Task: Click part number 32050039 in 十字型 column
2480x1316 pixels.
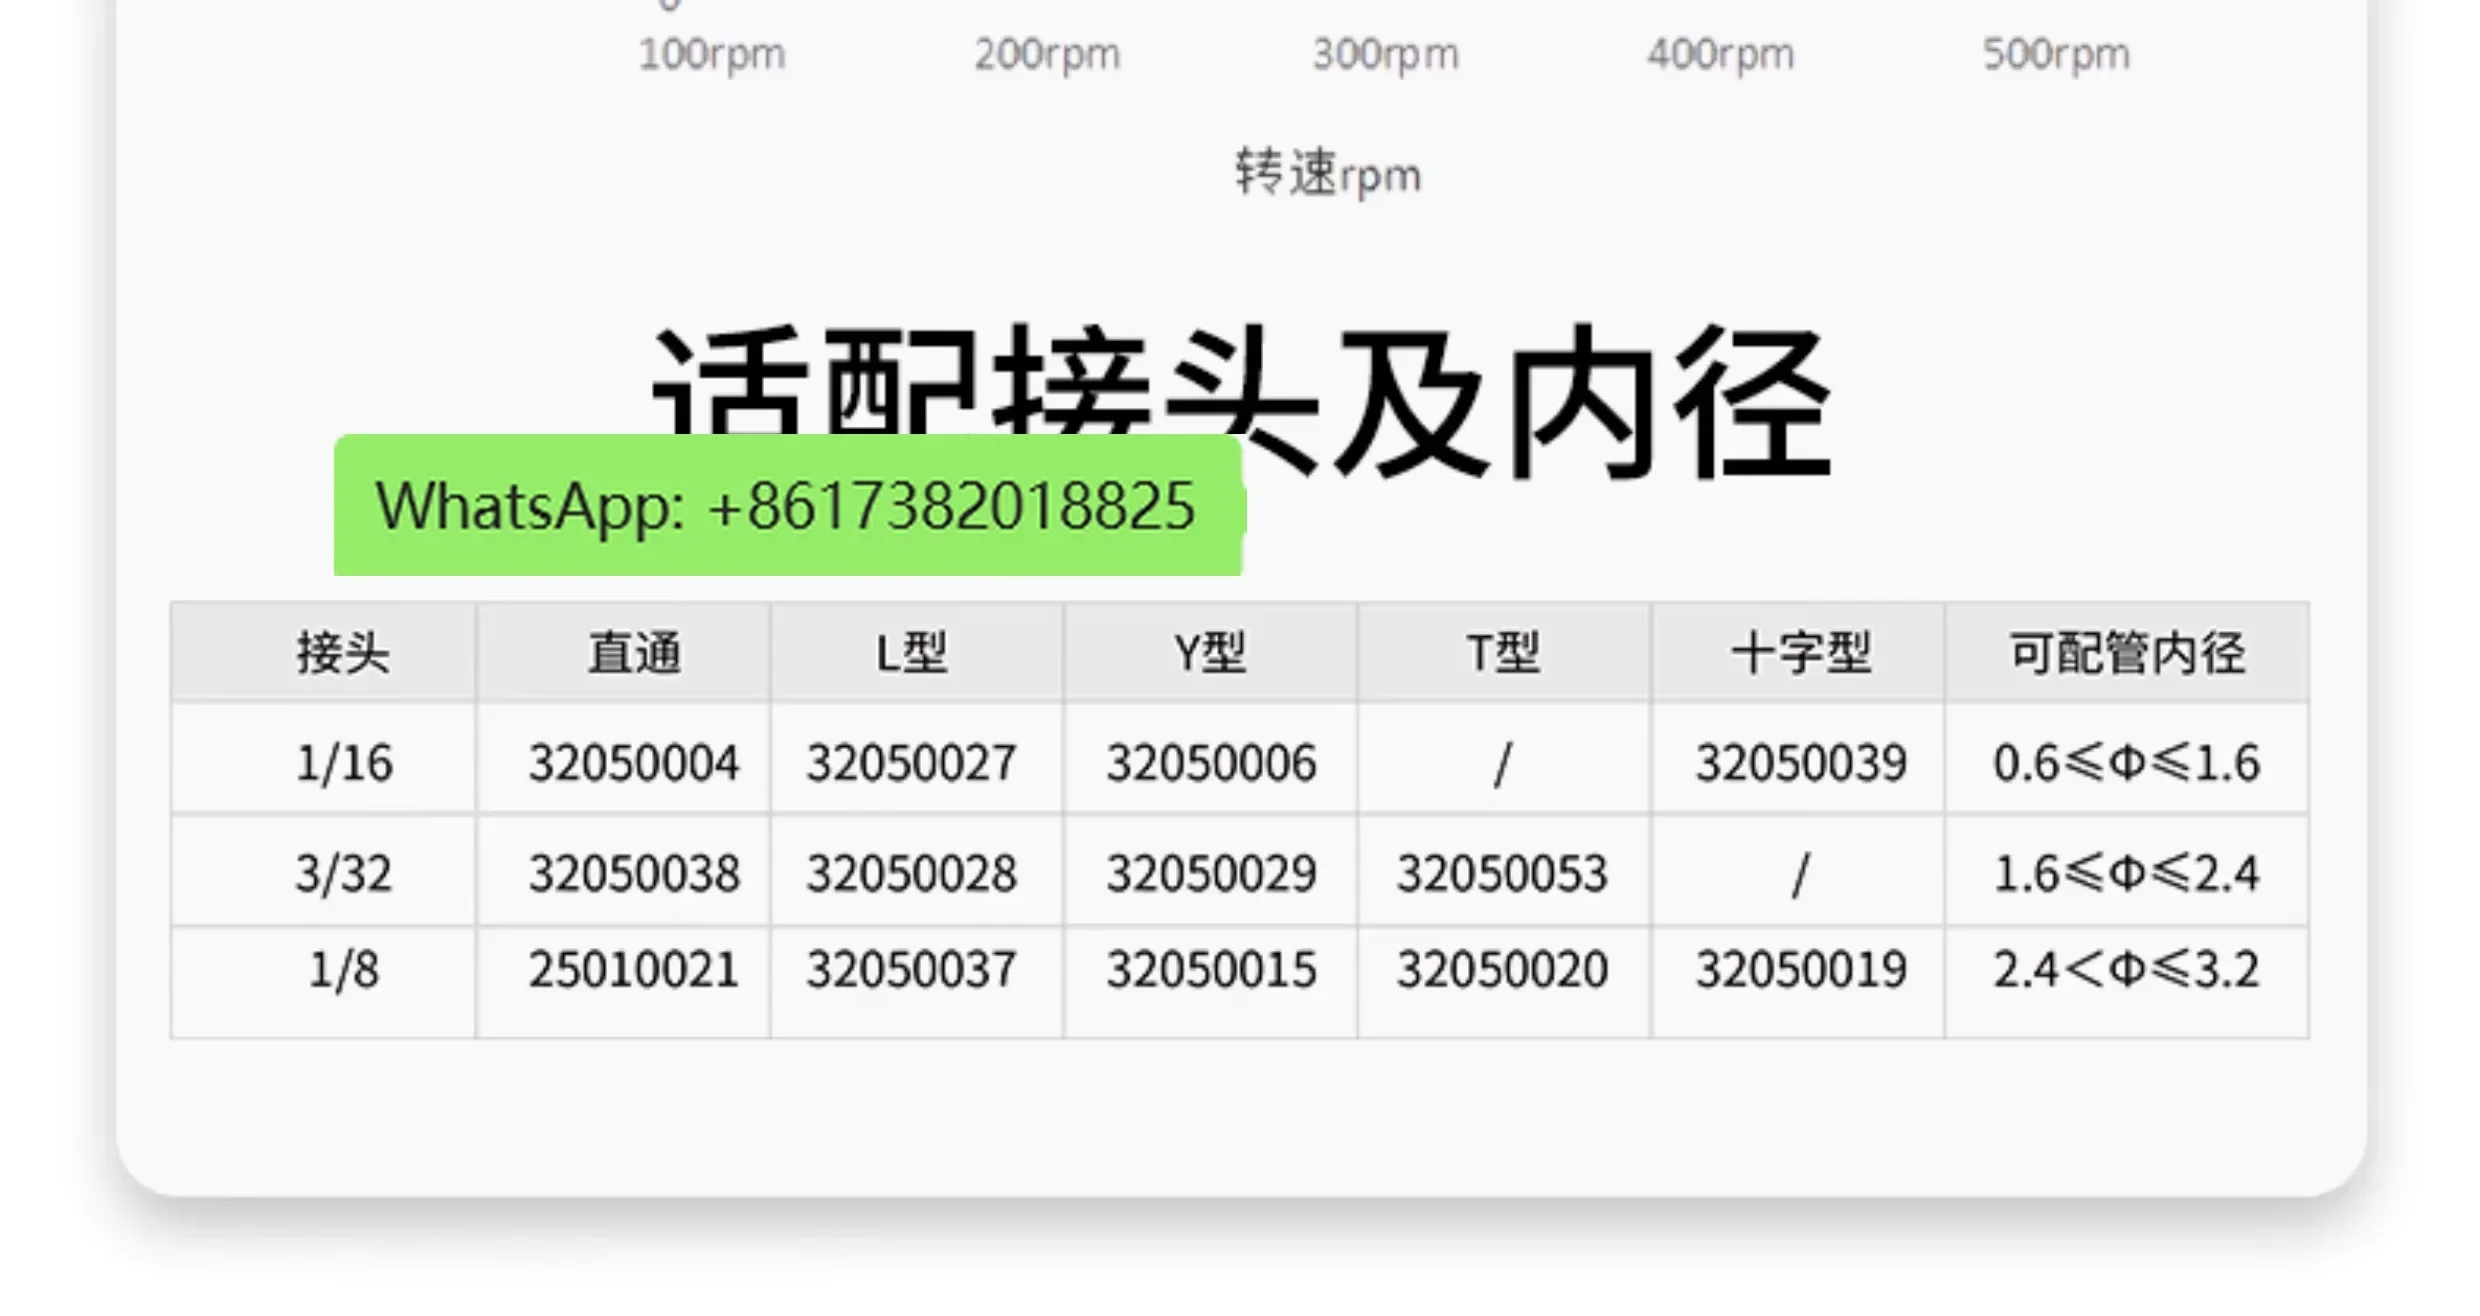Action: coord(1800,763)
